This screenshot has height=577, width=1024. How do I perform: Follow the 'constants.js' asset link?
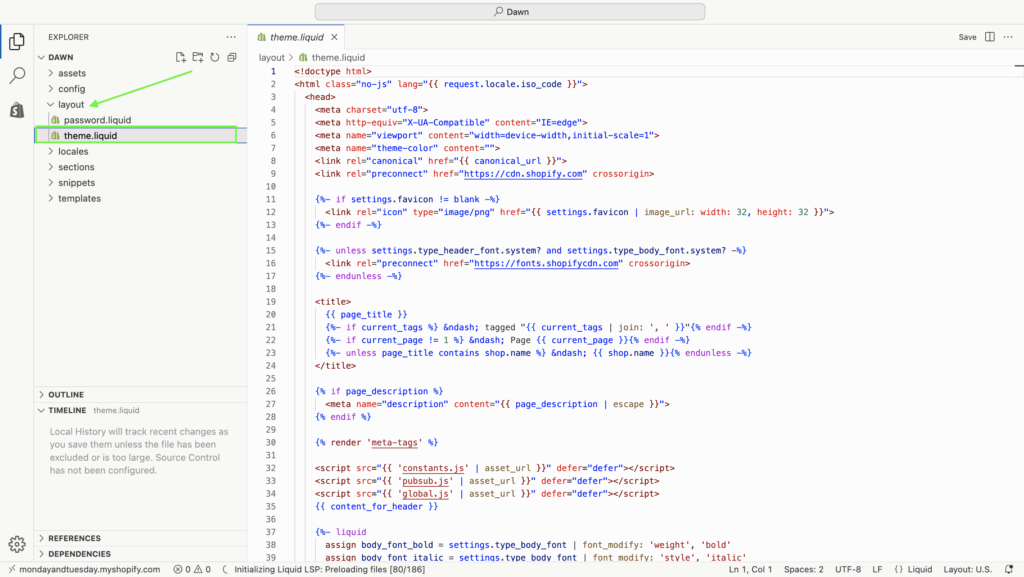(x=433, y=468)
